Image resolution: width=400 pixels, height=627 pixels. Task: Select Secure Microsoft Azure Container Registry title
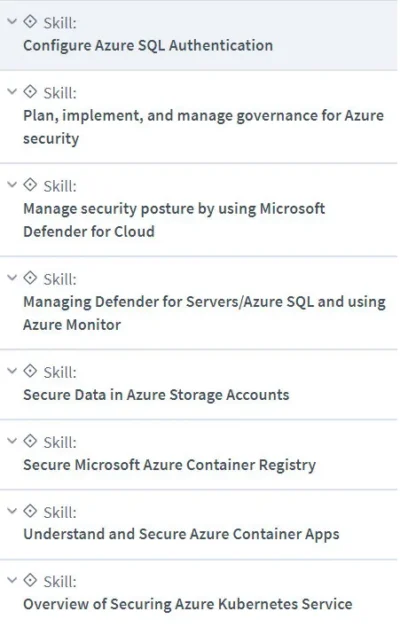[170, 465]
